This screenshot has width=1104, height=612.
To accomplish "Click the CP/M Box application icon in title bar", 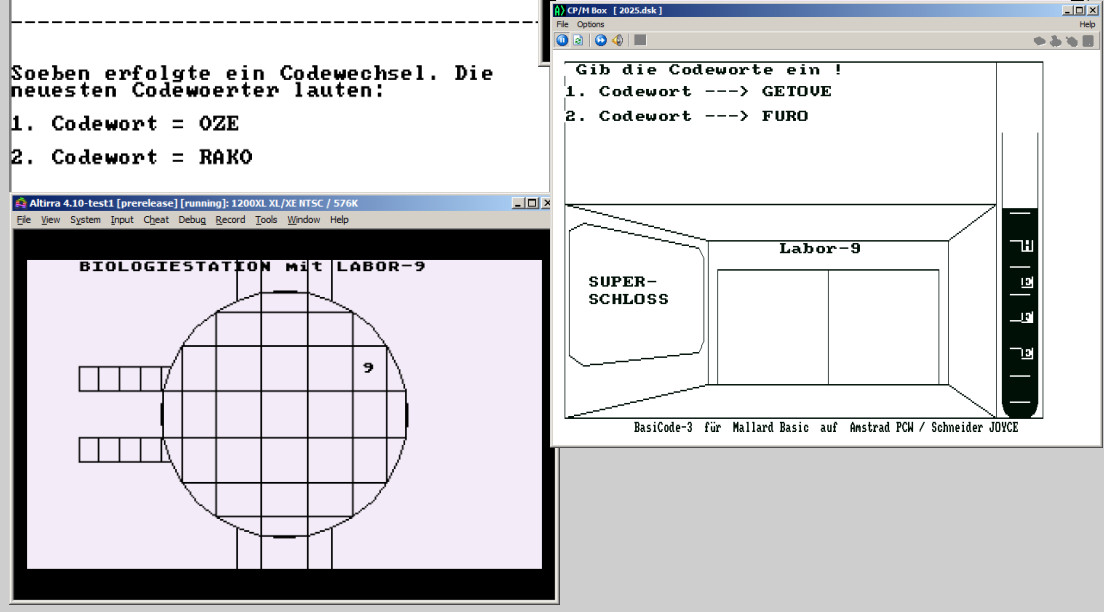I will (x=559, y=10).
